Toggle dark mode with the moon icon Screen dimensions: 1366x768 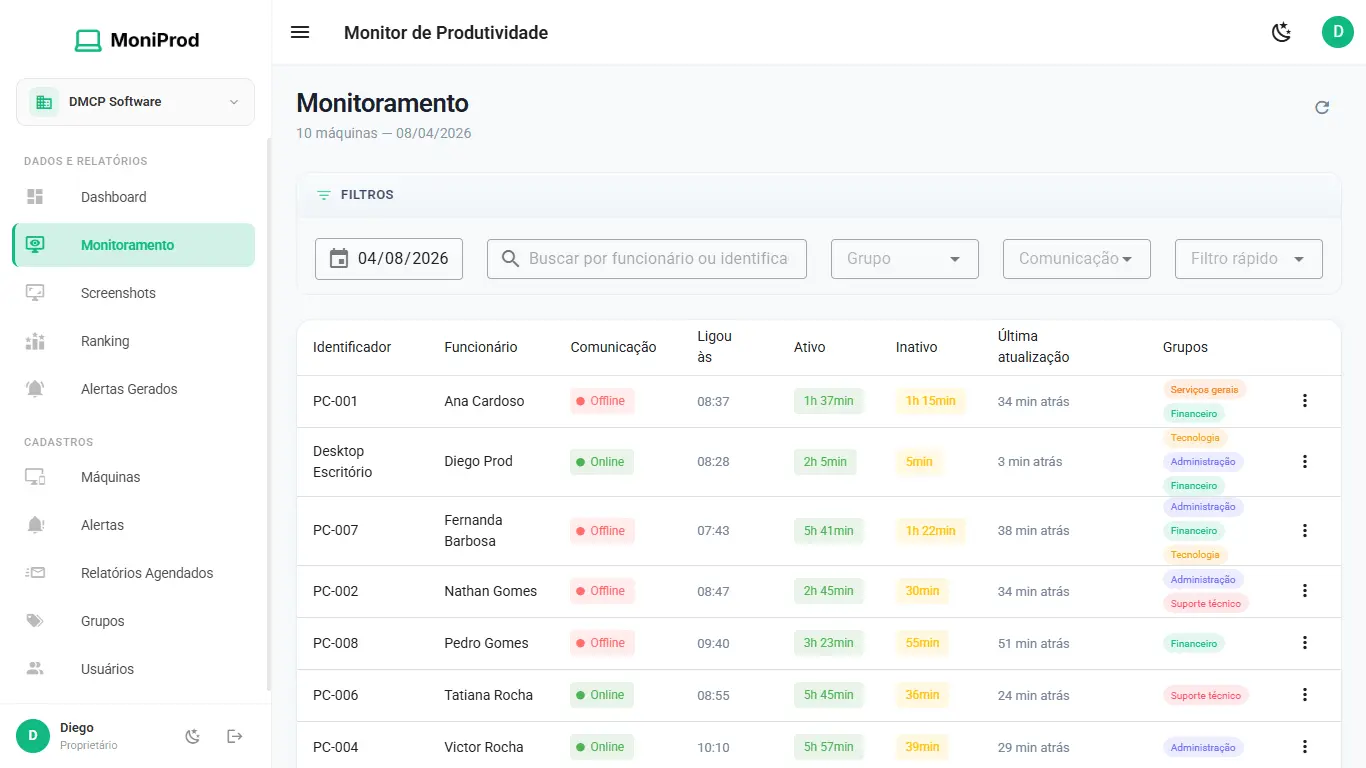1281,32
